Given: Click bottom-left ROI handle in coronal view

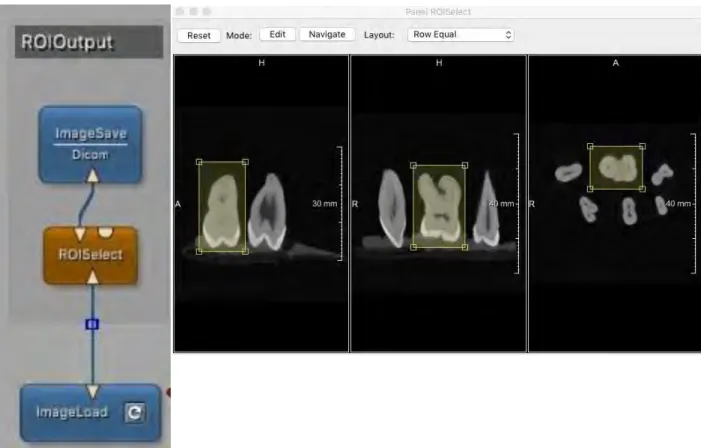Looking at the screenshot, I should click(414, 247).
